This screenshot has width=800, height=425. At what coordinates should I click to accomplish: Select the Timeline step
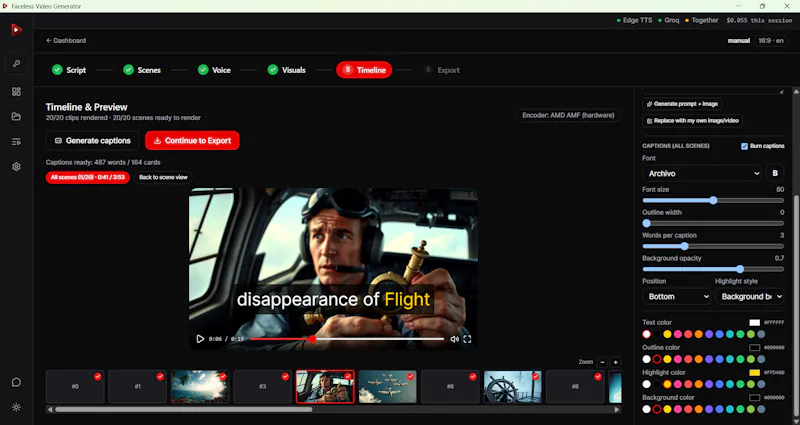click(364, 70)
